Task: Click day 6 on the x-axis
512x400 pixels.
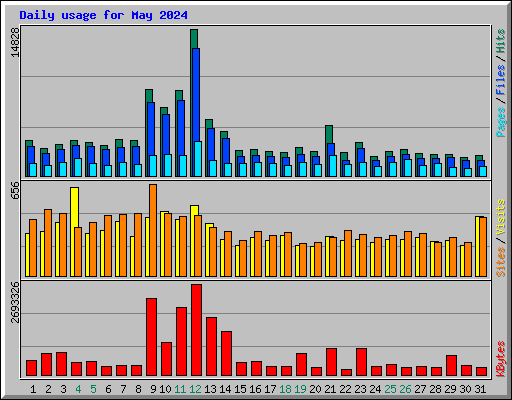Action: 108,389
